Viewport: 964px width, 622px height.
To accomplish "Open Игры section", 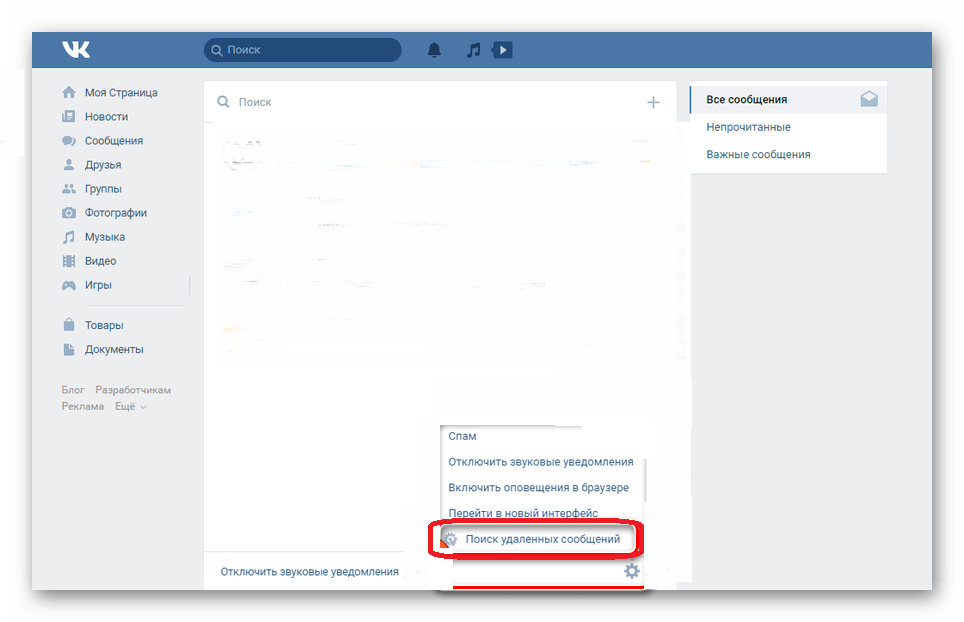I will coord(98,285).
